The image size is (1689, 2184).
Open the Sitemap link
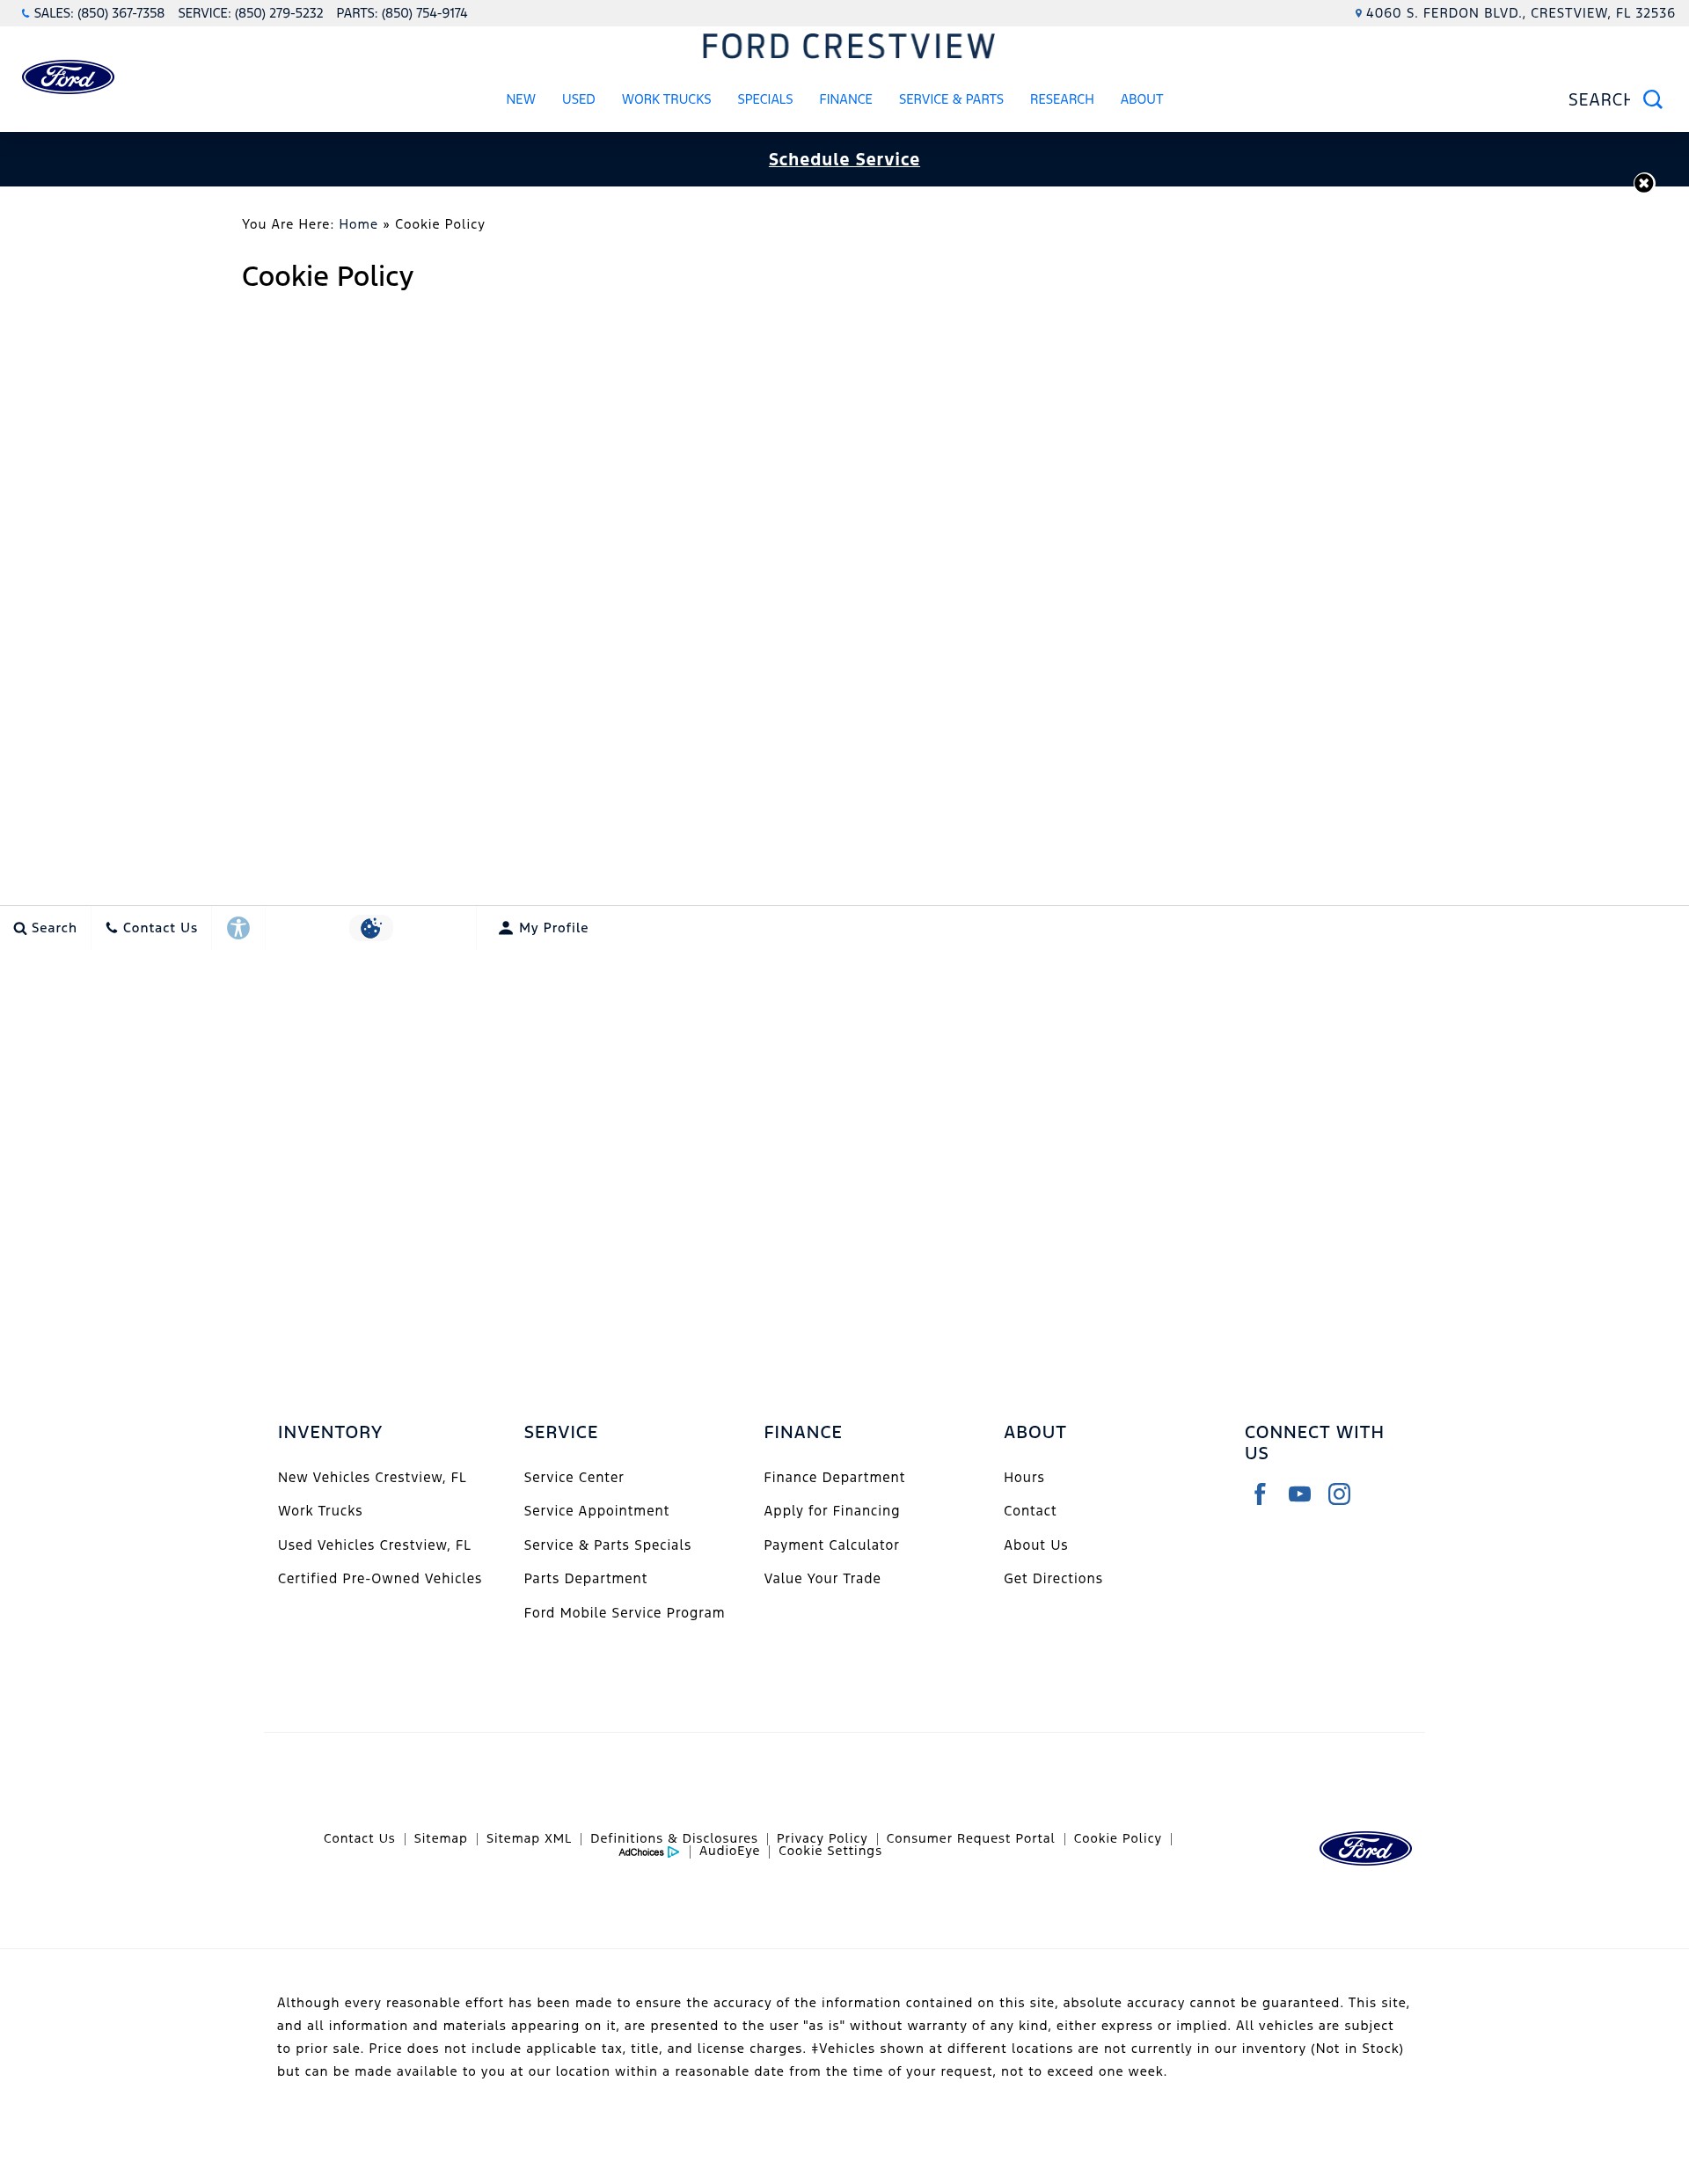point(441,1838)
